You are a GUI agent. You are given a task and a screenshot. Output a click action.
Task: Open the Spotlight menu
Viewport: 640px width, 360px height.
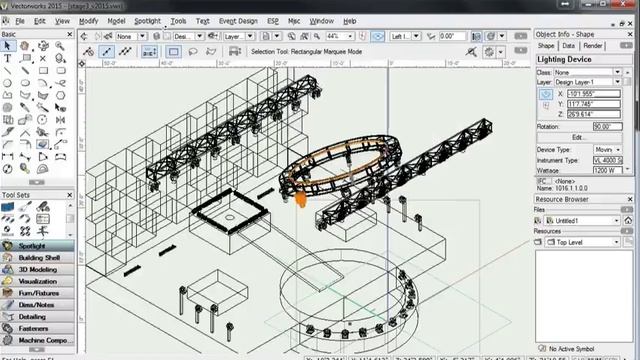(147, 21)
